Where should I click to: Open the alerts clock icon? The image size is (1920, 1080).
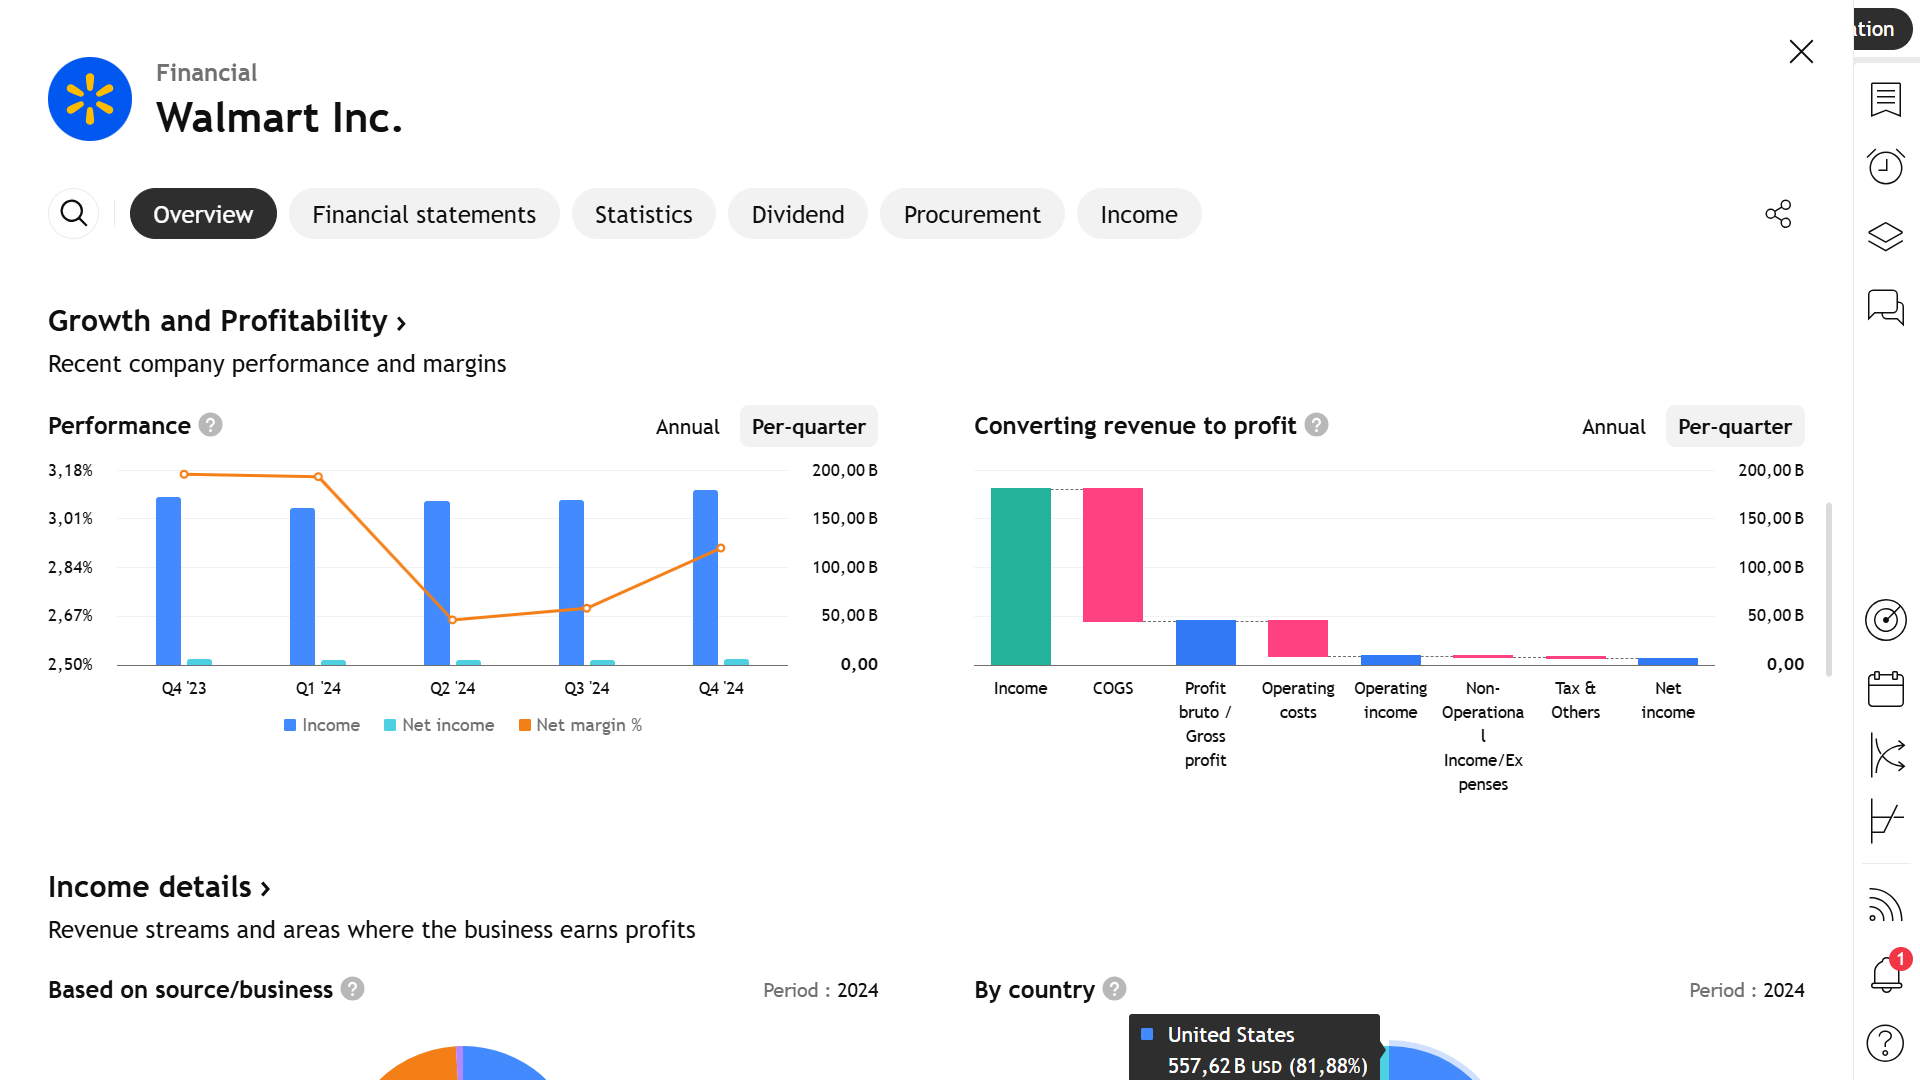coord(1886,166)
